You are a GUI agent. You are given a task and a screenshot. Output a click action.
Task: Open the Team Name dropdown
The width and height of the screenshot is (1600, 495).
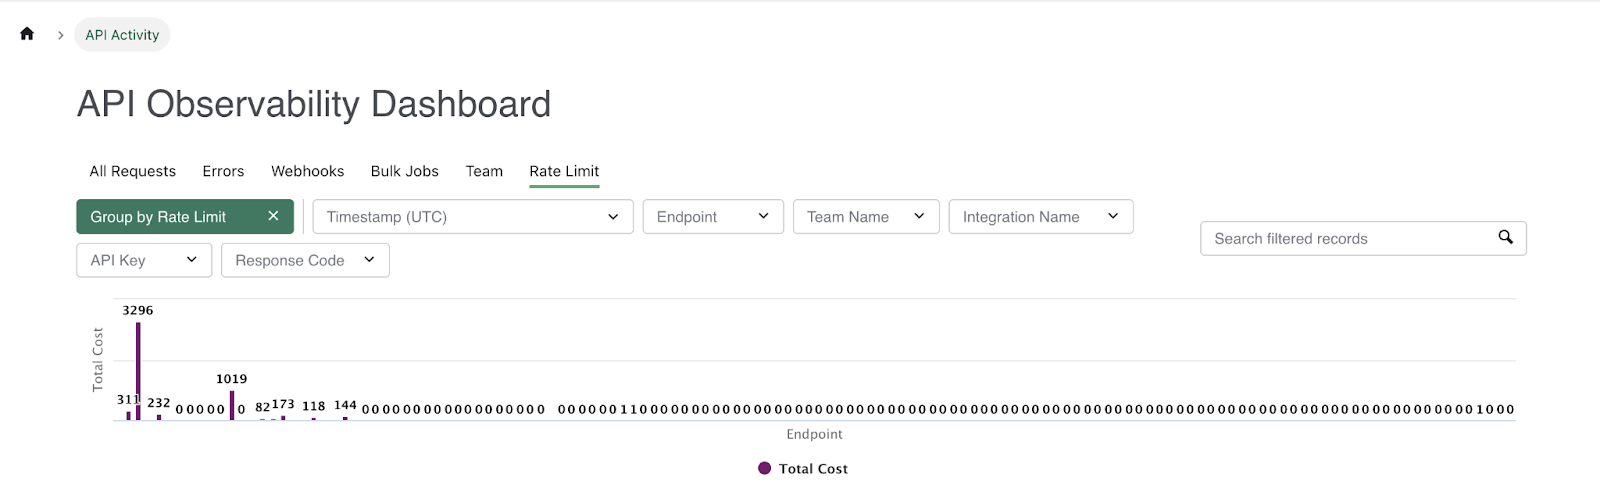(x=865, y=217)
